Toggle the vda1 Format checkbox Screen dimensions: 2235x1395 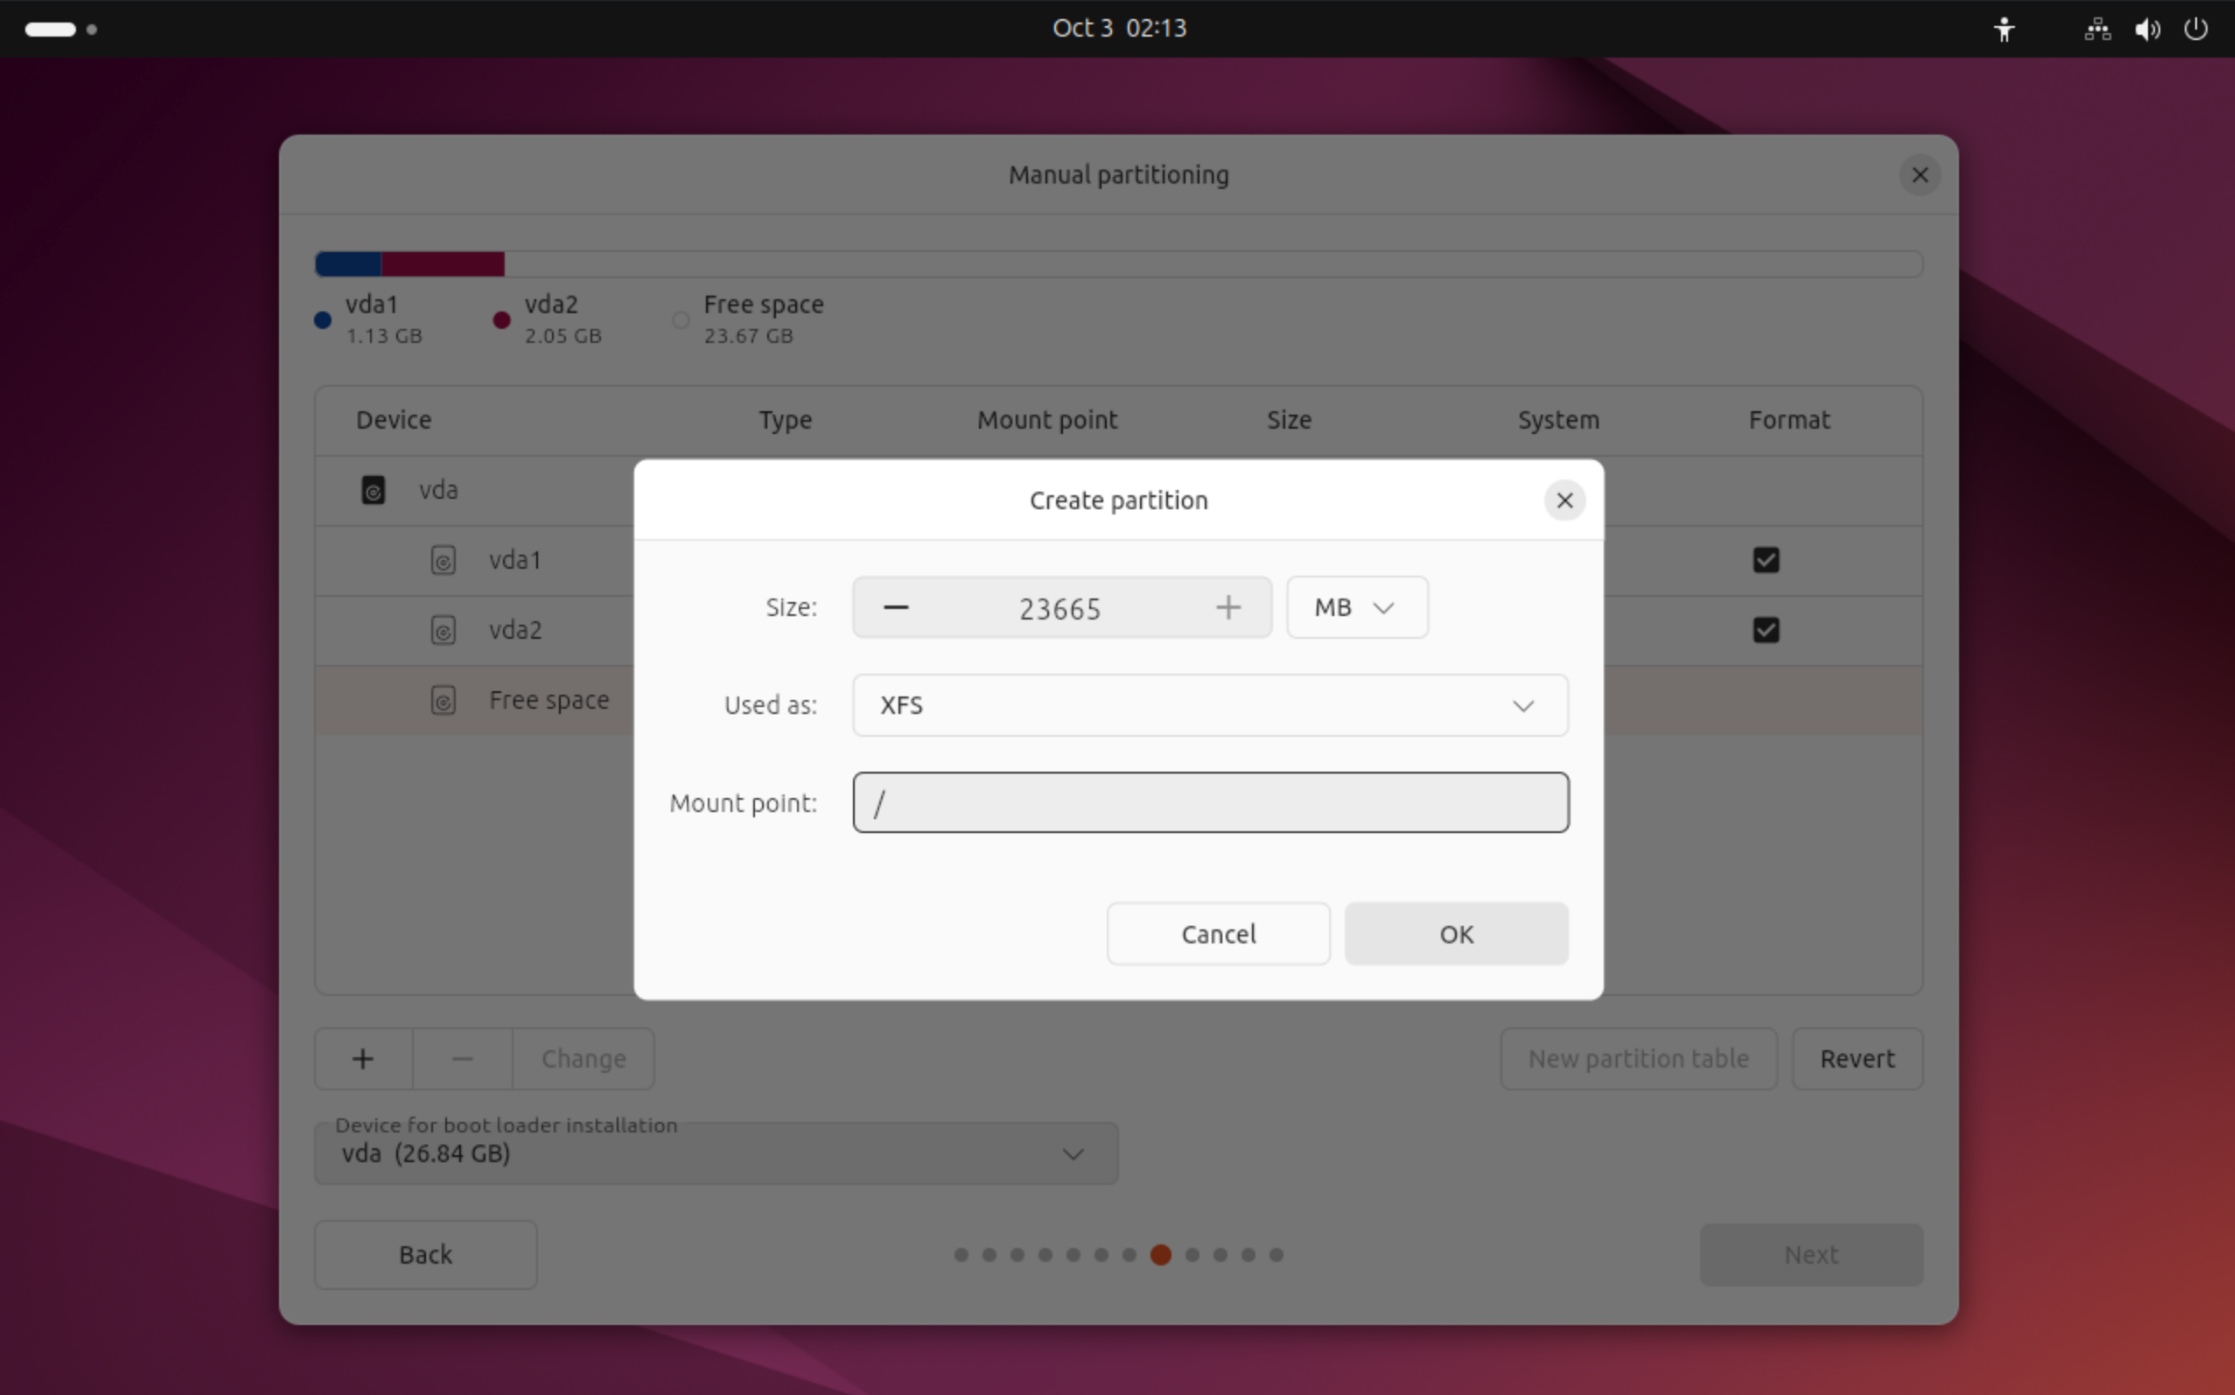point(1765,560)
